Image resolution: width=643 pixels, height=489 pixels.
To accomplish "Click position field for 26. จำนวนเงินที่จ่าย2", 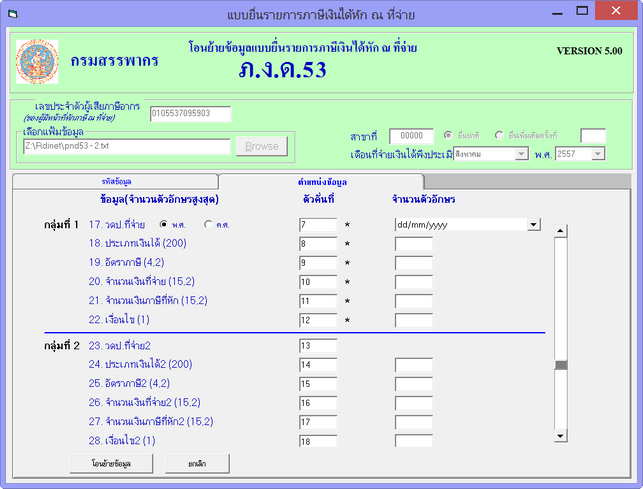I will pyautogui.click(x=318, y=403).
